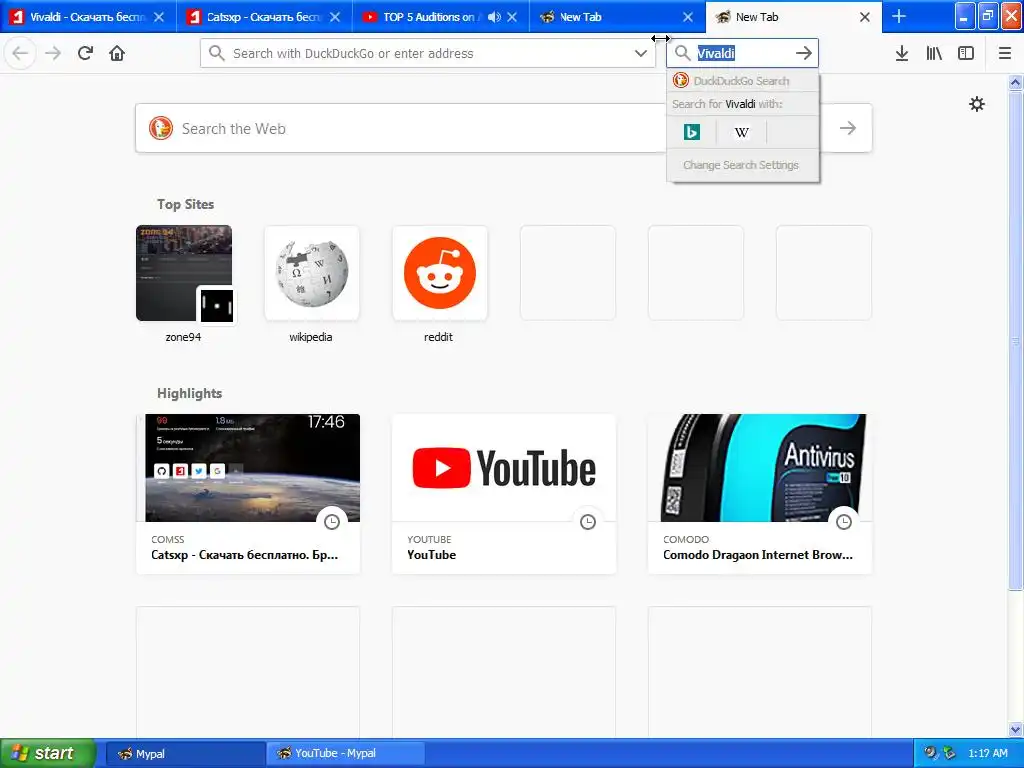The height and width of the screenshot is (768, 1024).
Task: Switch to Mypal taskbar window
Action: point(185,754)
